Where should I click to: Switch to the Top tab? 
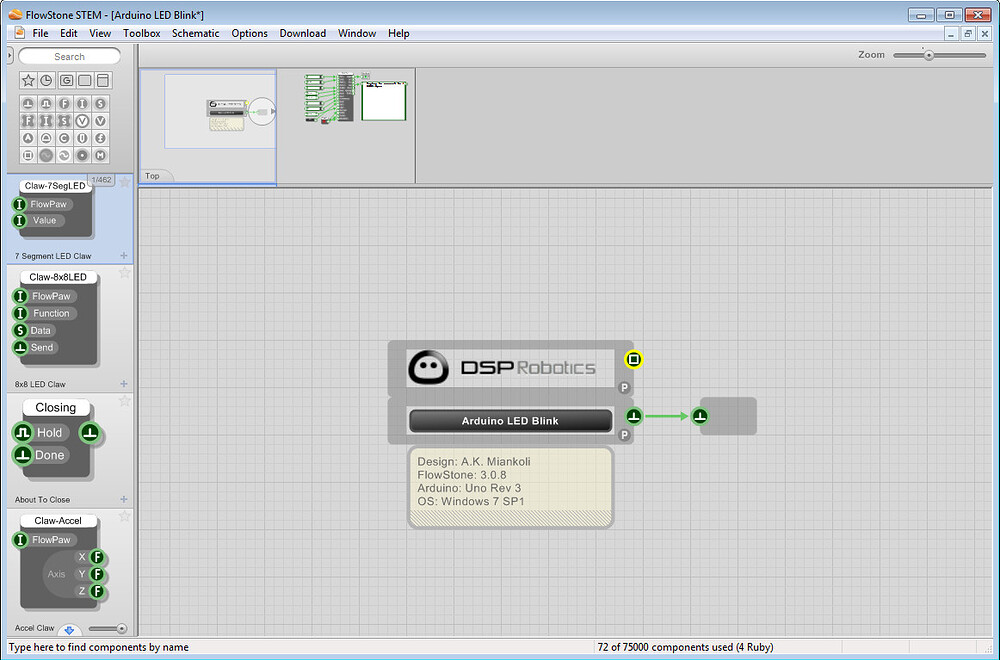pyautogui.click(x=154, y=176)
